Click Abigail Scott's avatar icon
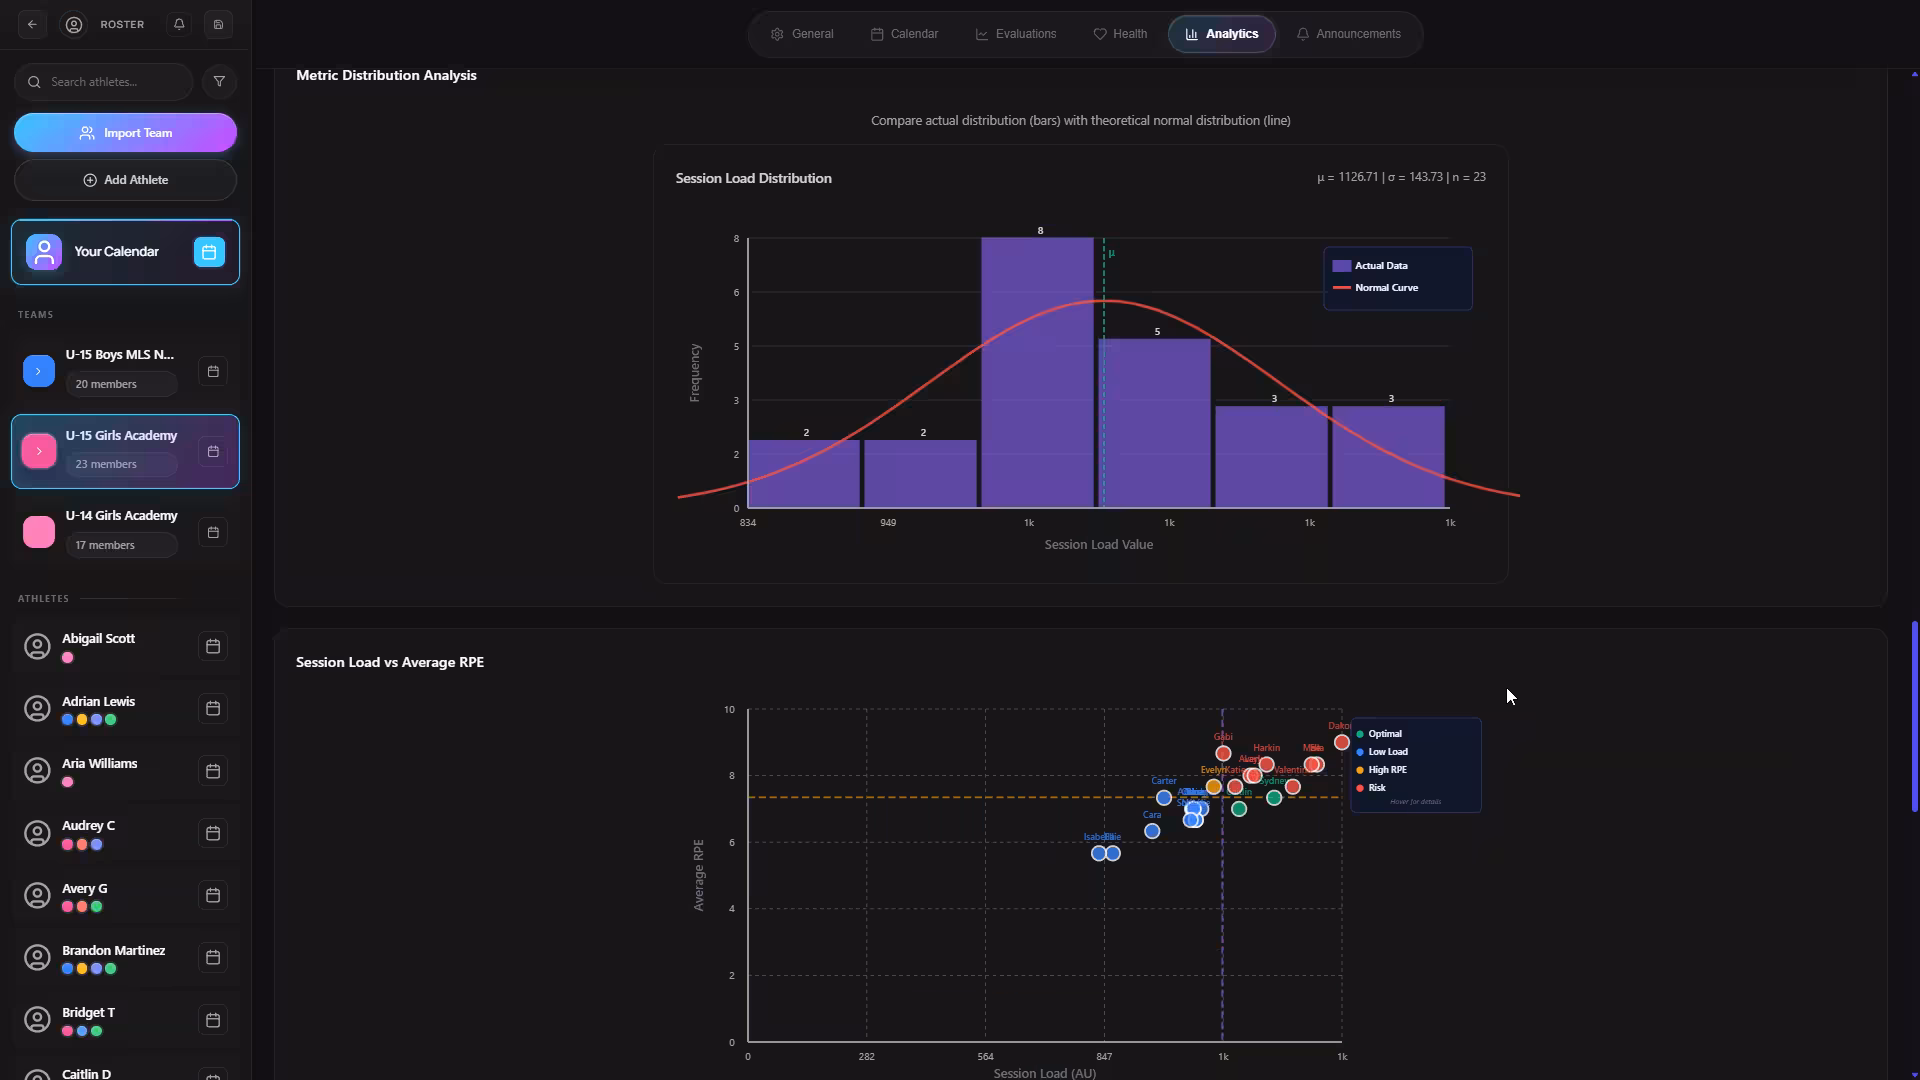The width and height of the screenshot is (1920, 1080). (x=37, y=647)
